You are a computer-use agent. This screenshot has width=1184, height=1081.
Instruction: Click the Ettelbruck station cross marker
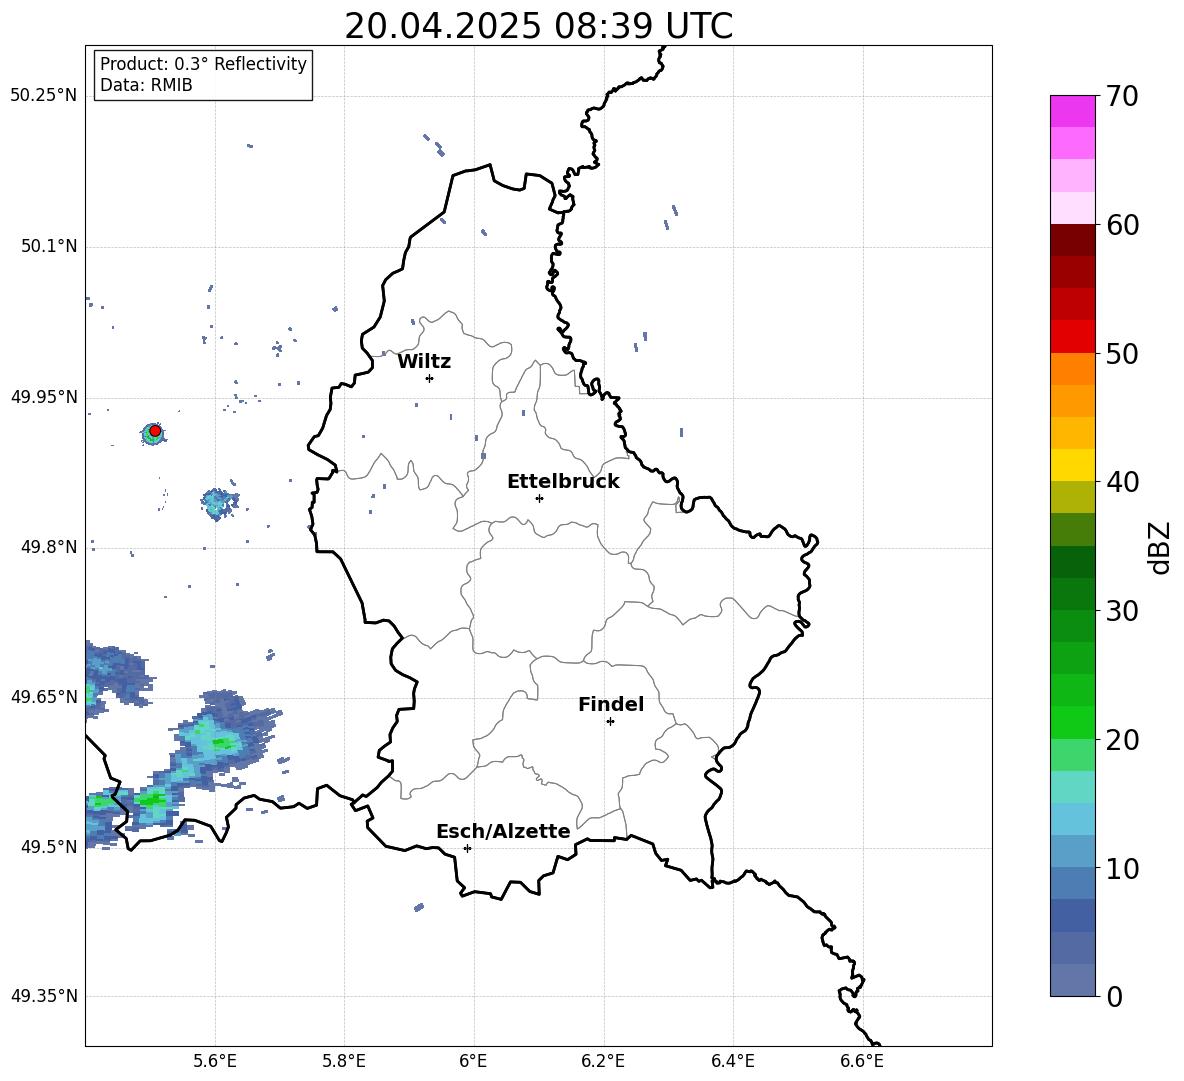(x=539, y=498)
